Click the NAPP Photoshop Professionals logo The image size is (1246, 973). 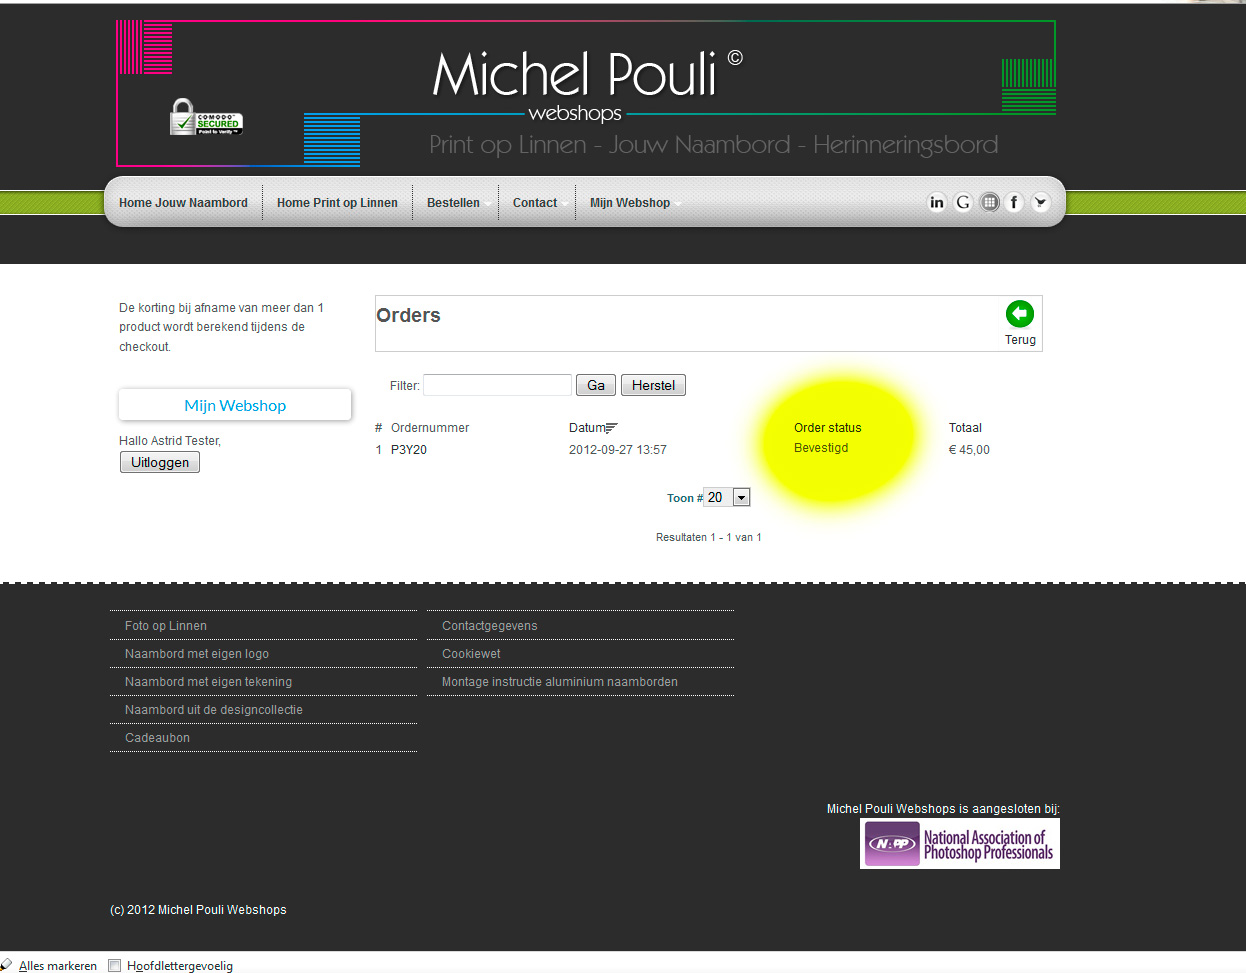(960, 844)
